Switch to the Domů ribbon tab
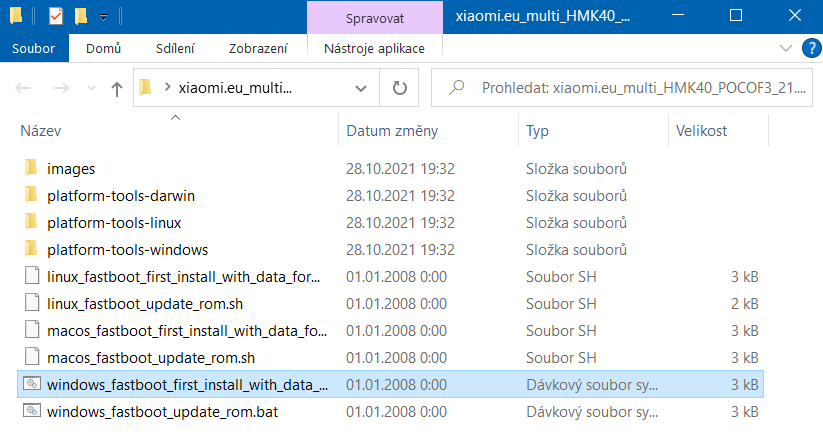 [x=103, y=48]
